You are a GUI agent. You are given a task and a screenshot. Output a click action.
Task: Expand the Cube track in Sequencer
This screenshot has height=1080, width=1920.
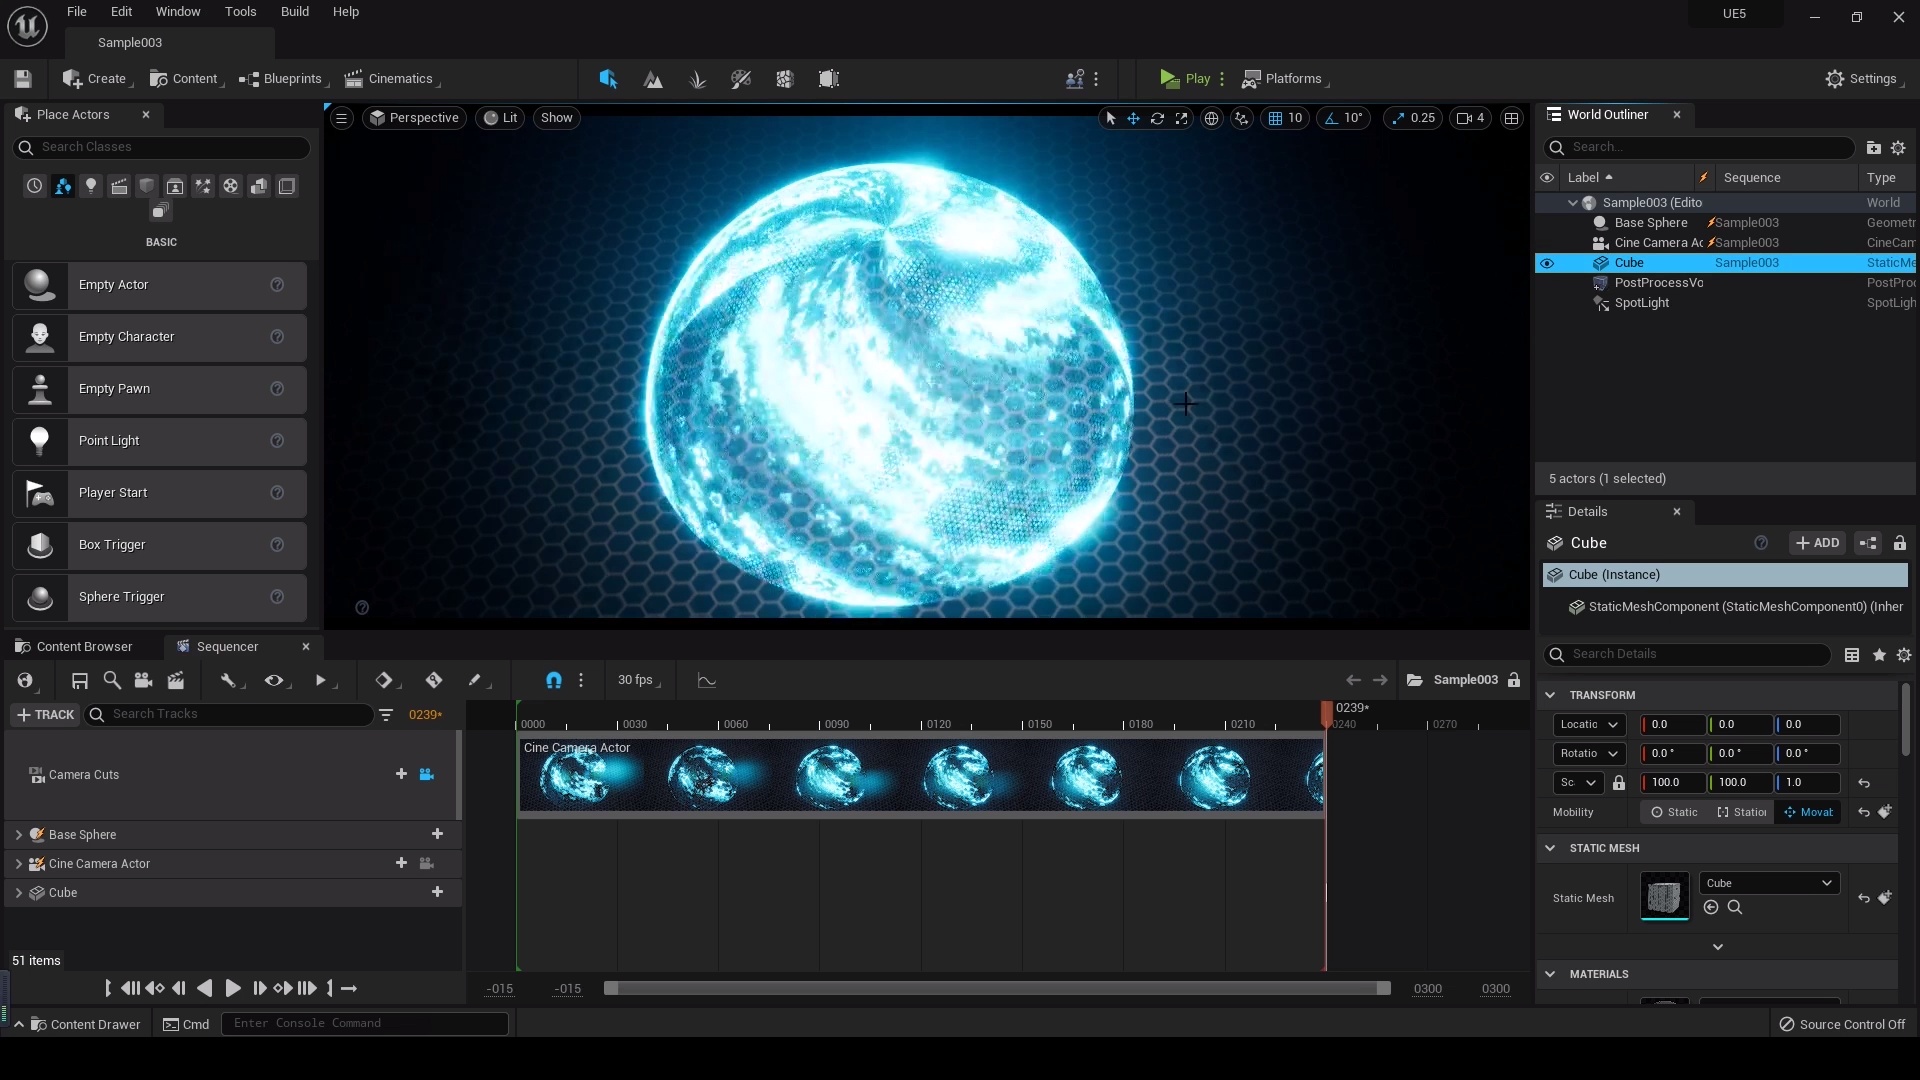pos(17,893)
